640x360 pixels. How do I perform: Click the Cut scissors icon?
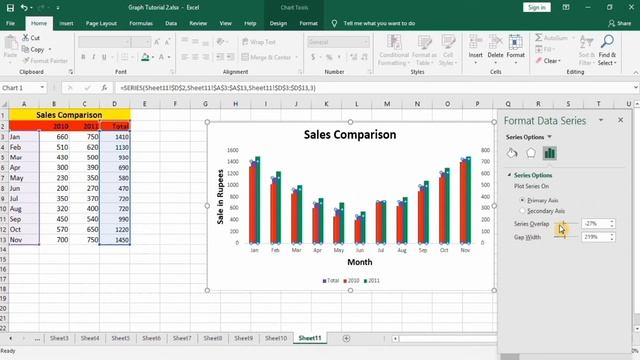[x=26, y=38]
